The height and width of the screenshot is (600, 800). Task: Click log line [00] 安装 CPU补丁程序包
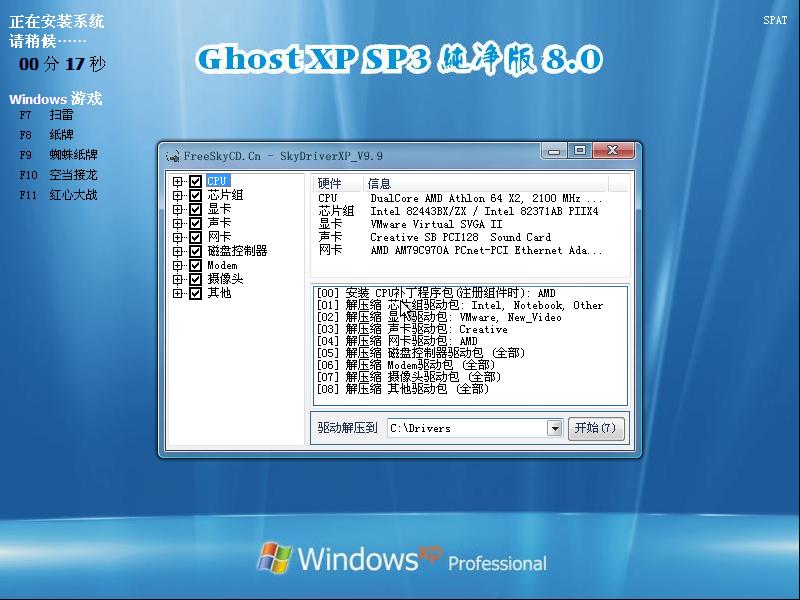436,293
